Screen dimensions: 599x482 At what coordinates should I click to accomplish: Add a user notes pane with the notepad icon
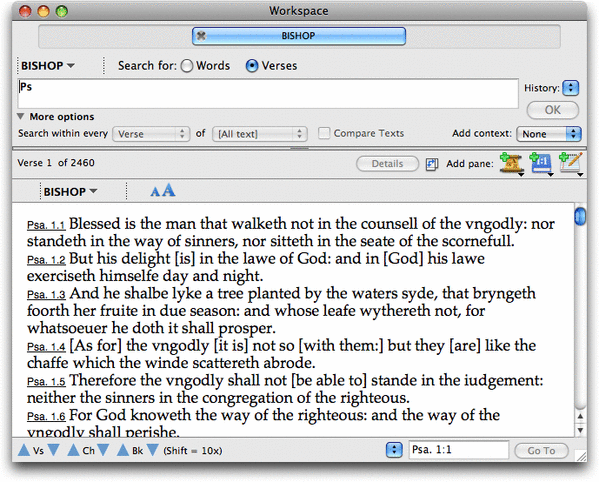click(x=570, y=163)
